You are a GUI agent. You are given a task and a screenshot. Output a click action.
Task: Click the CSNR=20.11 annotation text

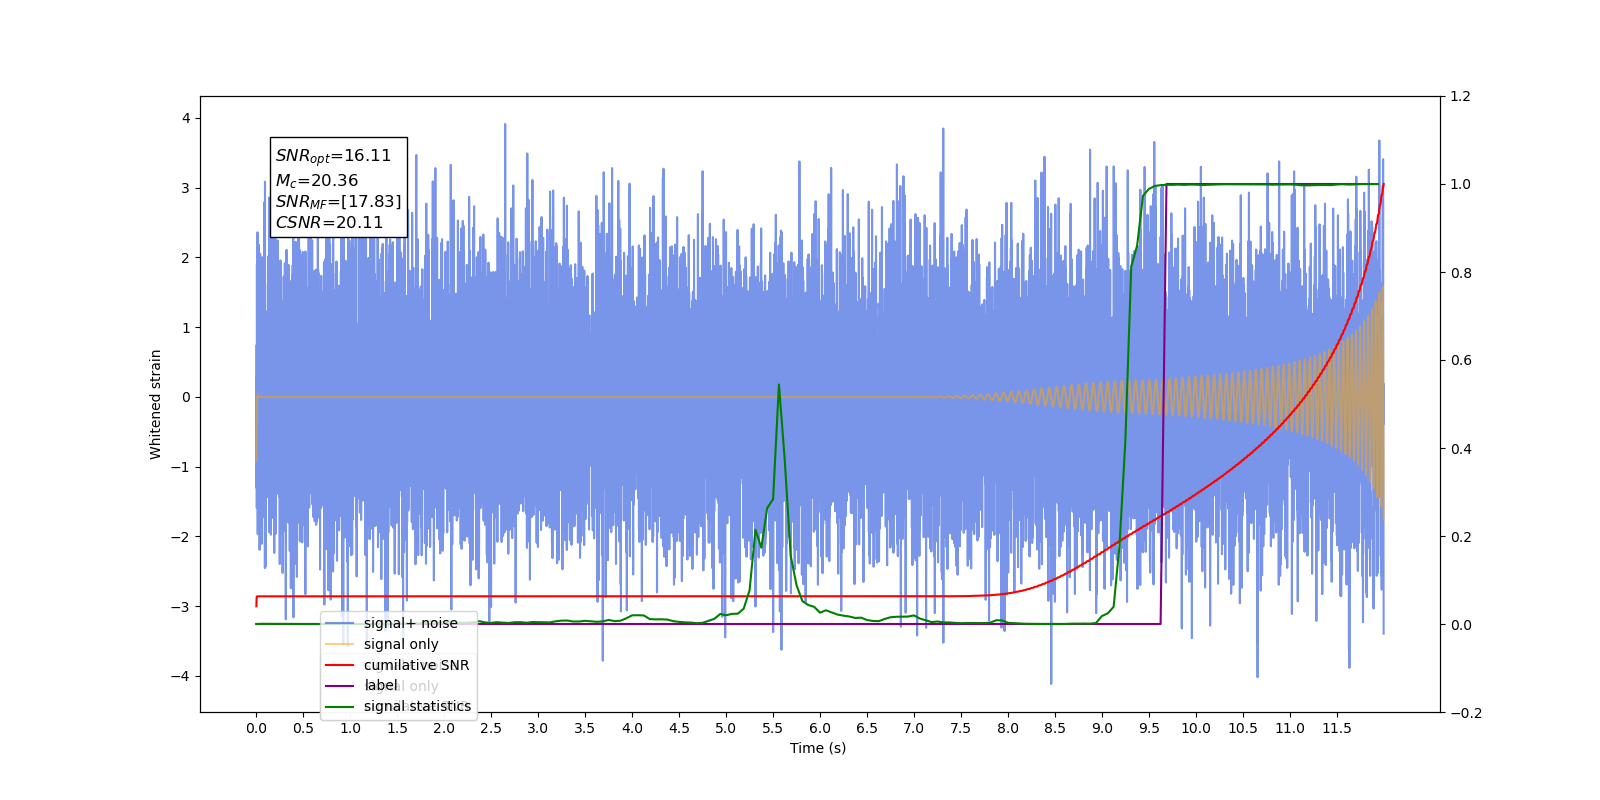coord(329,222)
